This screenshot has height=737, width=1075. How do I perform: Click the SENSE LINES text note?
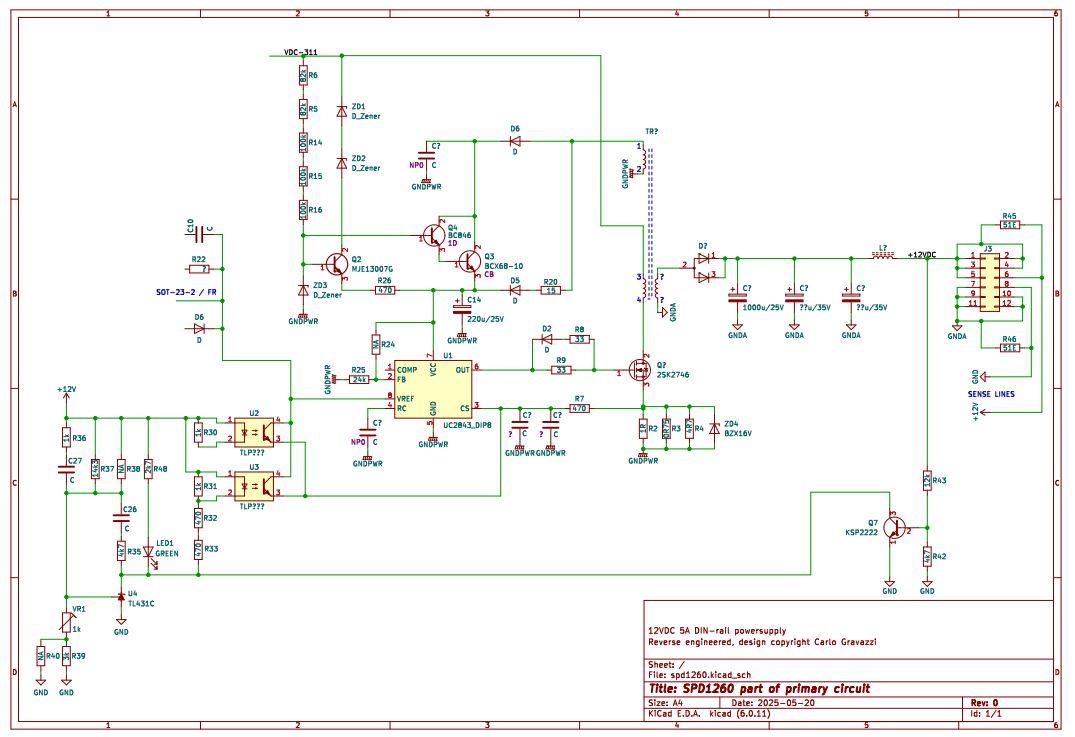991,394
